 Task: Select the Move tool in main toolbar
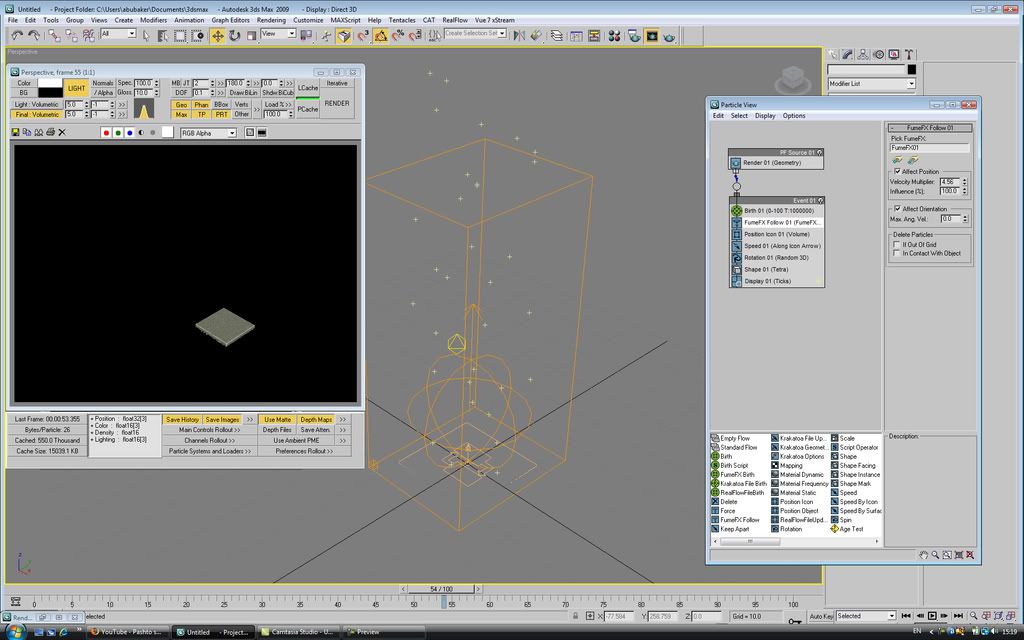pos(217,35)
